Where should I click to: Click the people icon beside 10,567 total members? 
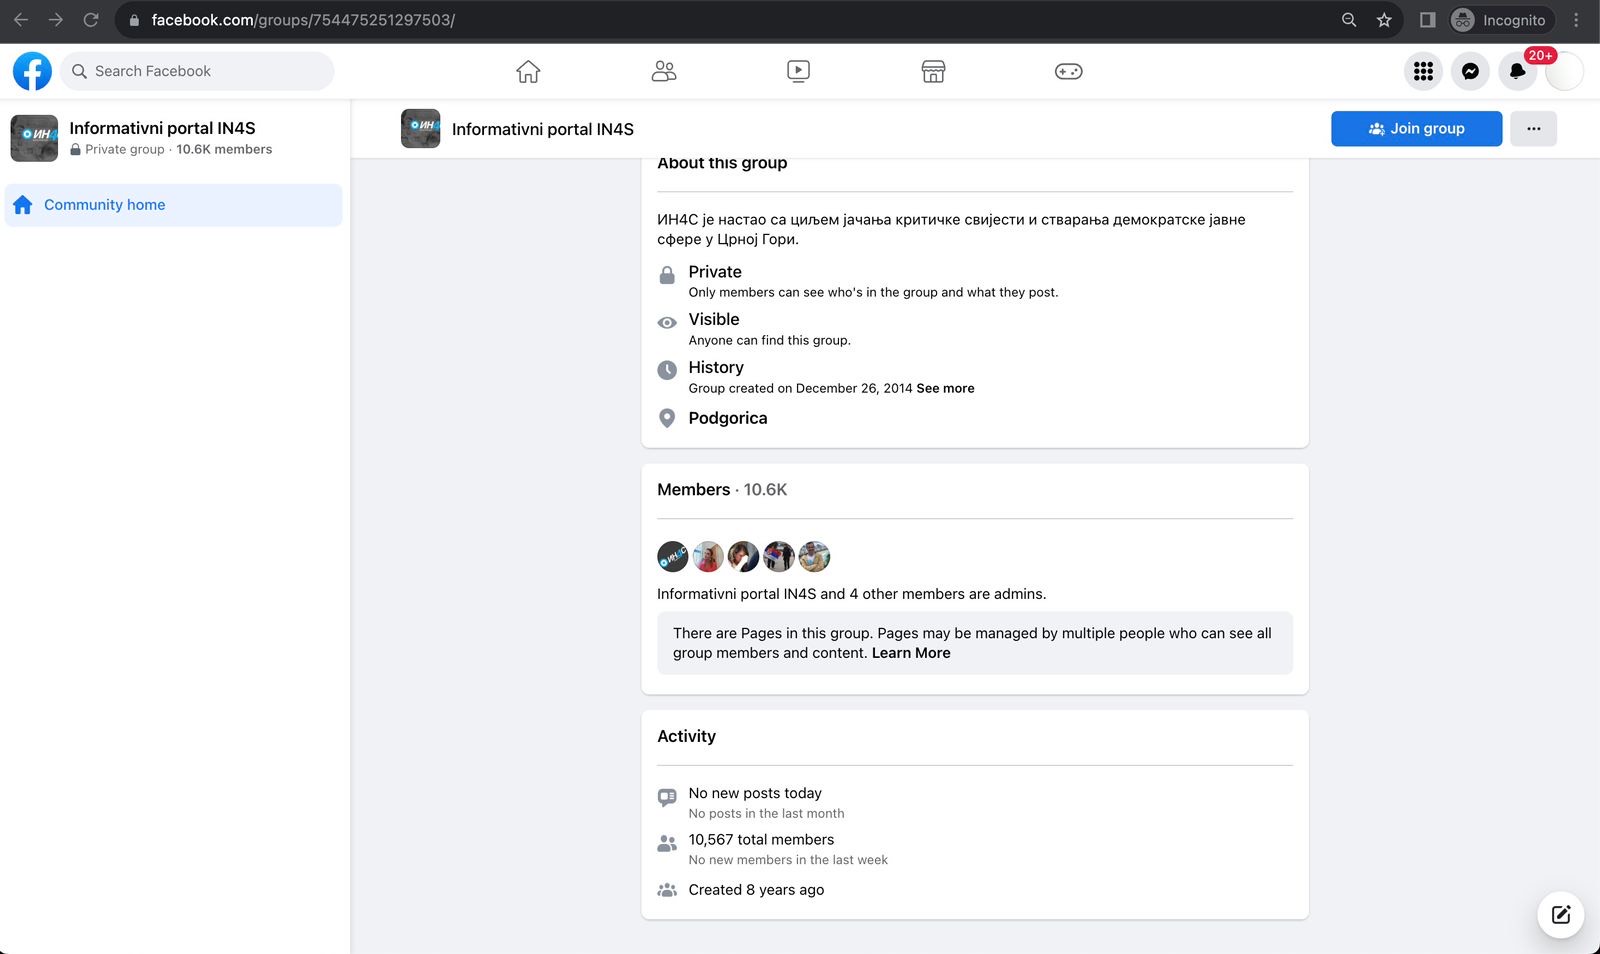[667, 844]
